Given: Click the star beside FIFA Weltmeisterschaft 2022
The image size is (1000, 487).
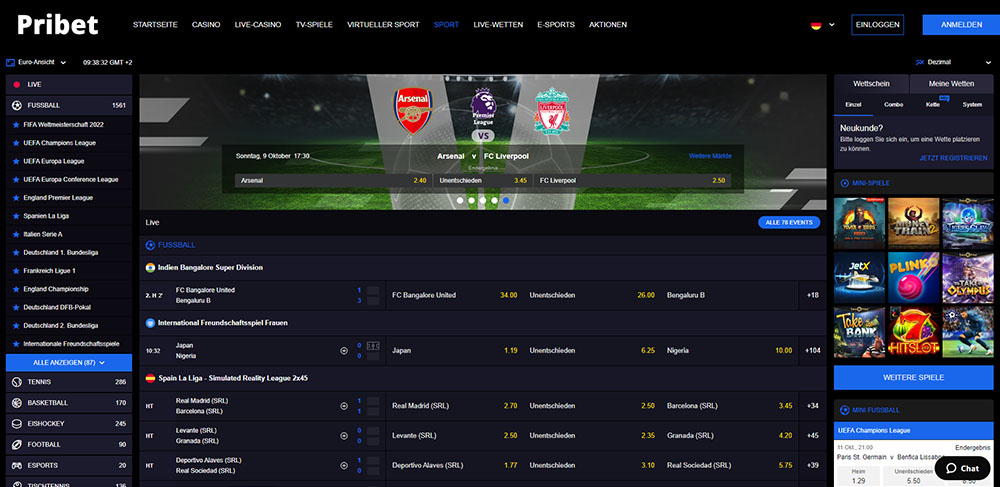Looking at the screenshot, I should pyautogui.click(x=16, y=124).
